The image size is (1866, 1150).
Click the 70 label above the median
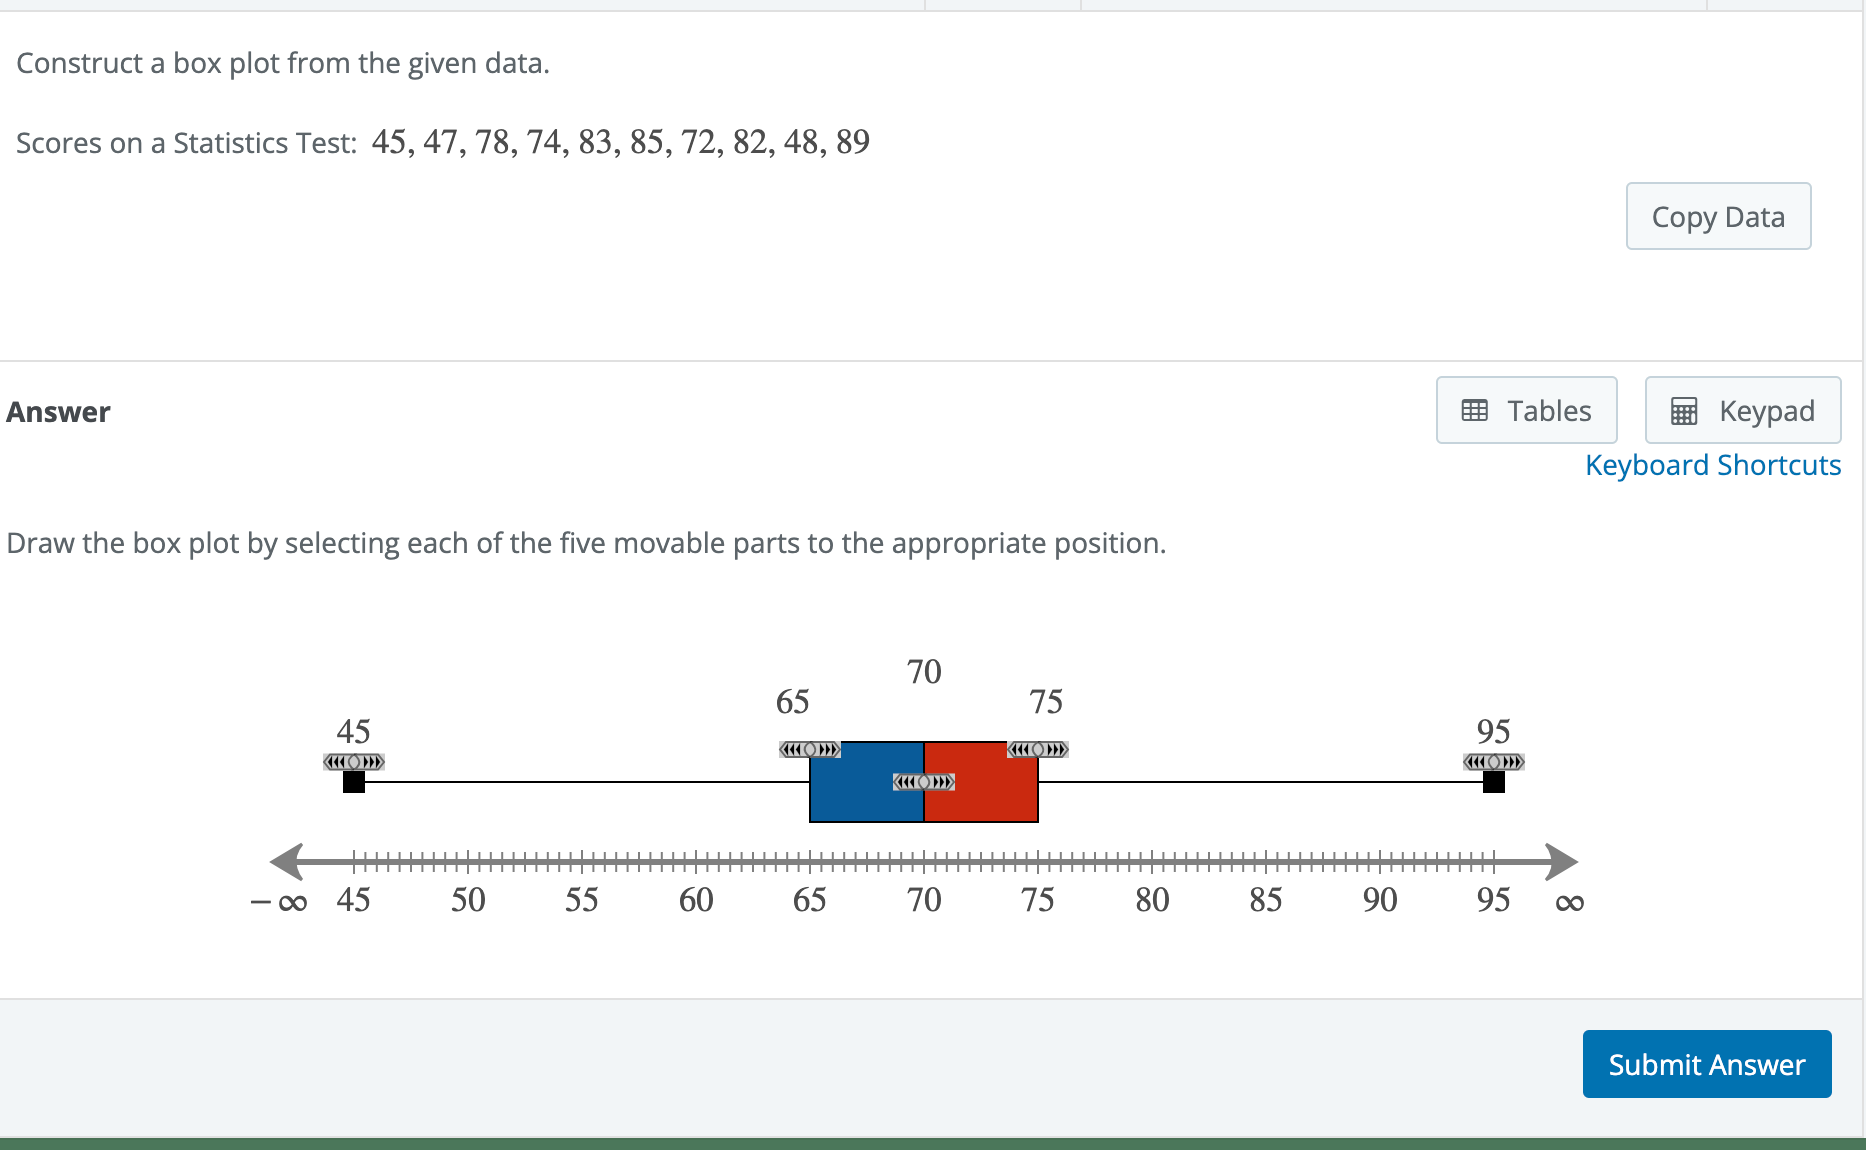click(922, 671)
